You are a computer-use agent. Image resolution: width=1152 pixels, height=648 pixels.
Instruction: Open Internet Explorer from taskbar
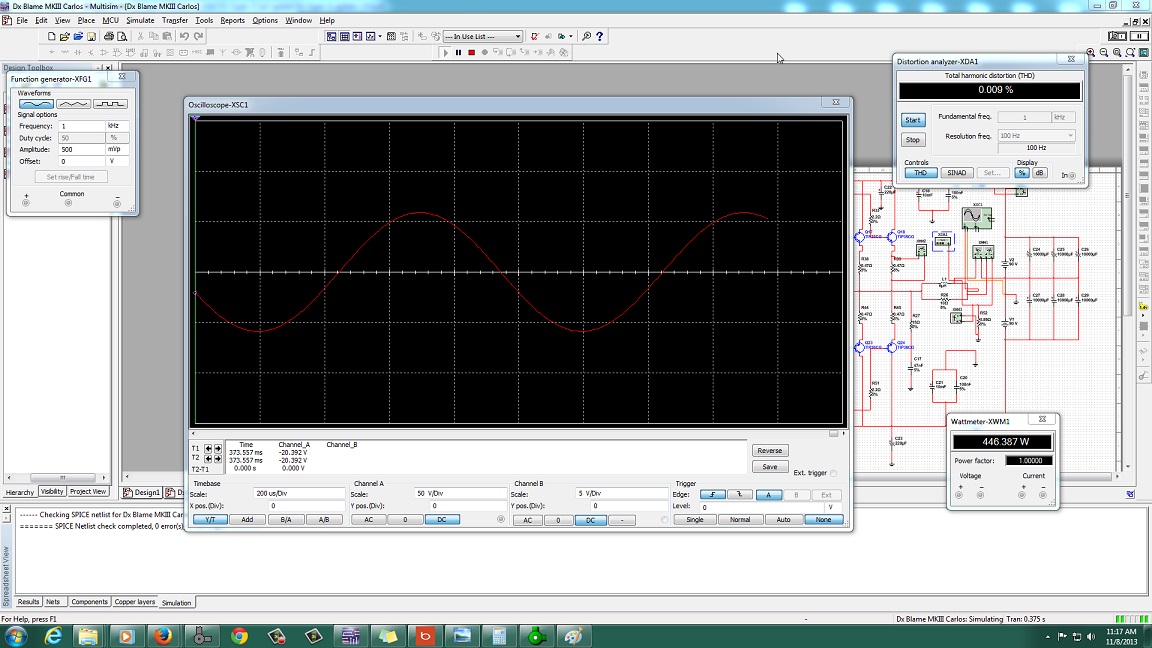tap(53, 636)
